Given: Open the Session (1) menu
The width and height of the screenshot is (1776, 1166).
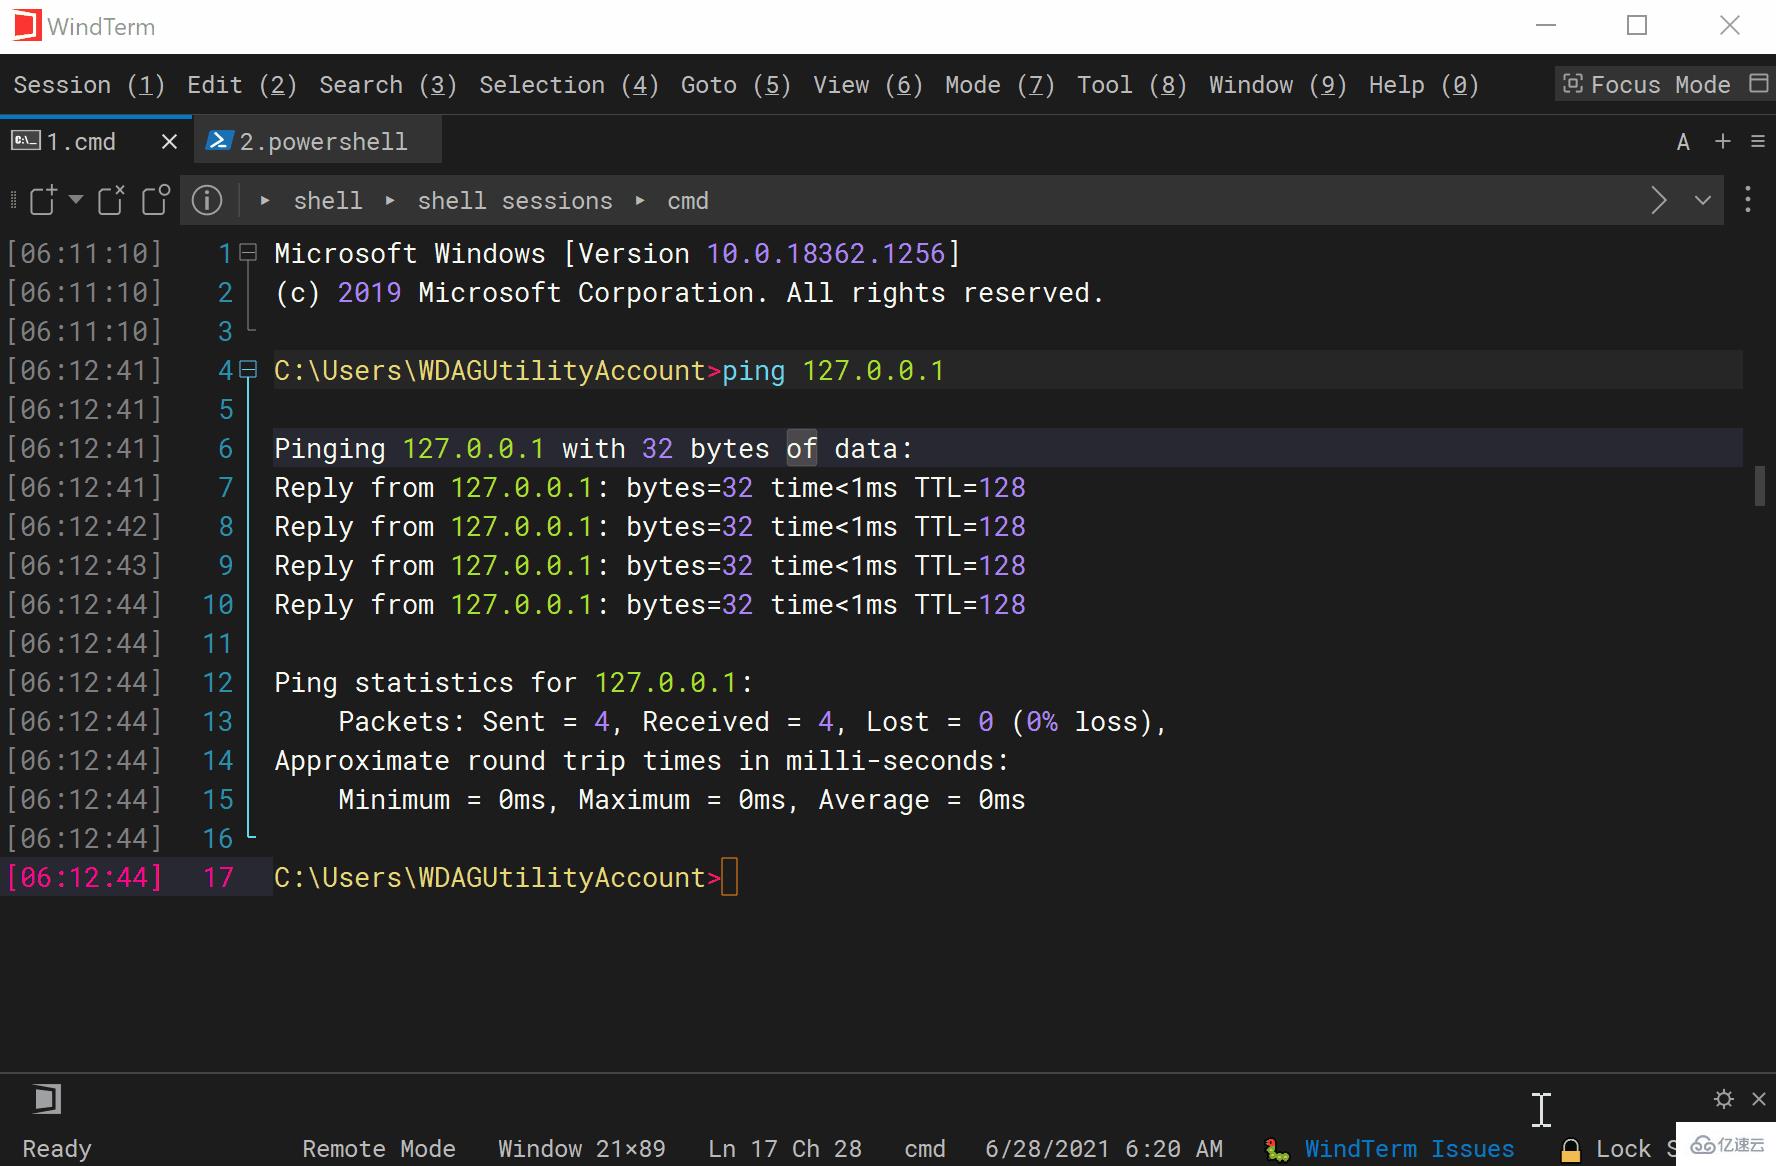Looking at the screenshot, I should 89,85.
